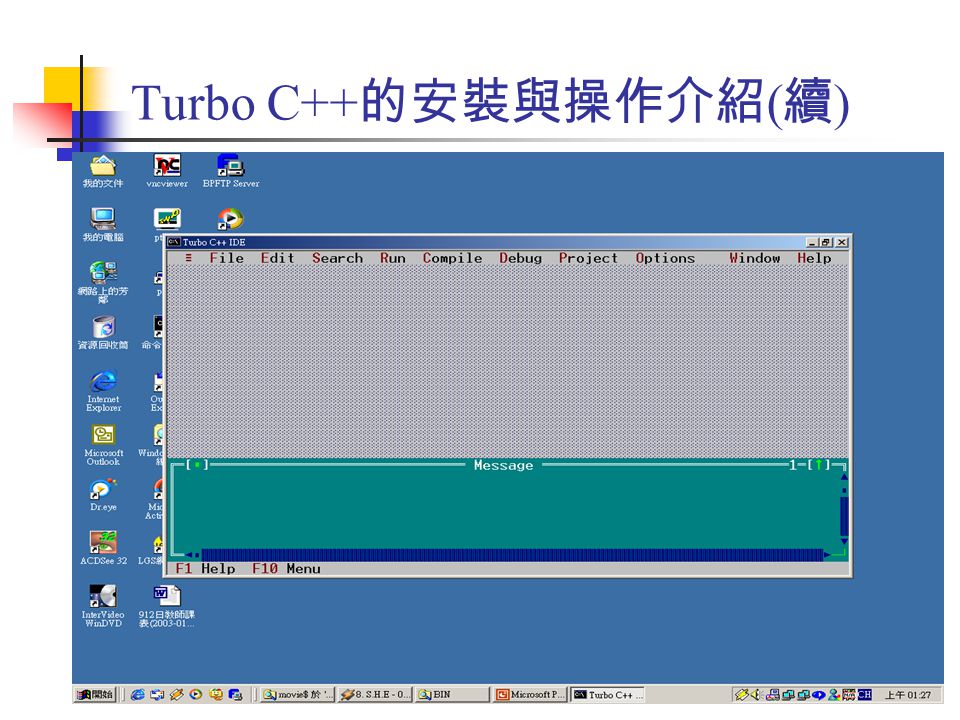Select the 912日教師課表 Word document icon
960x720 pixels.
167,606
